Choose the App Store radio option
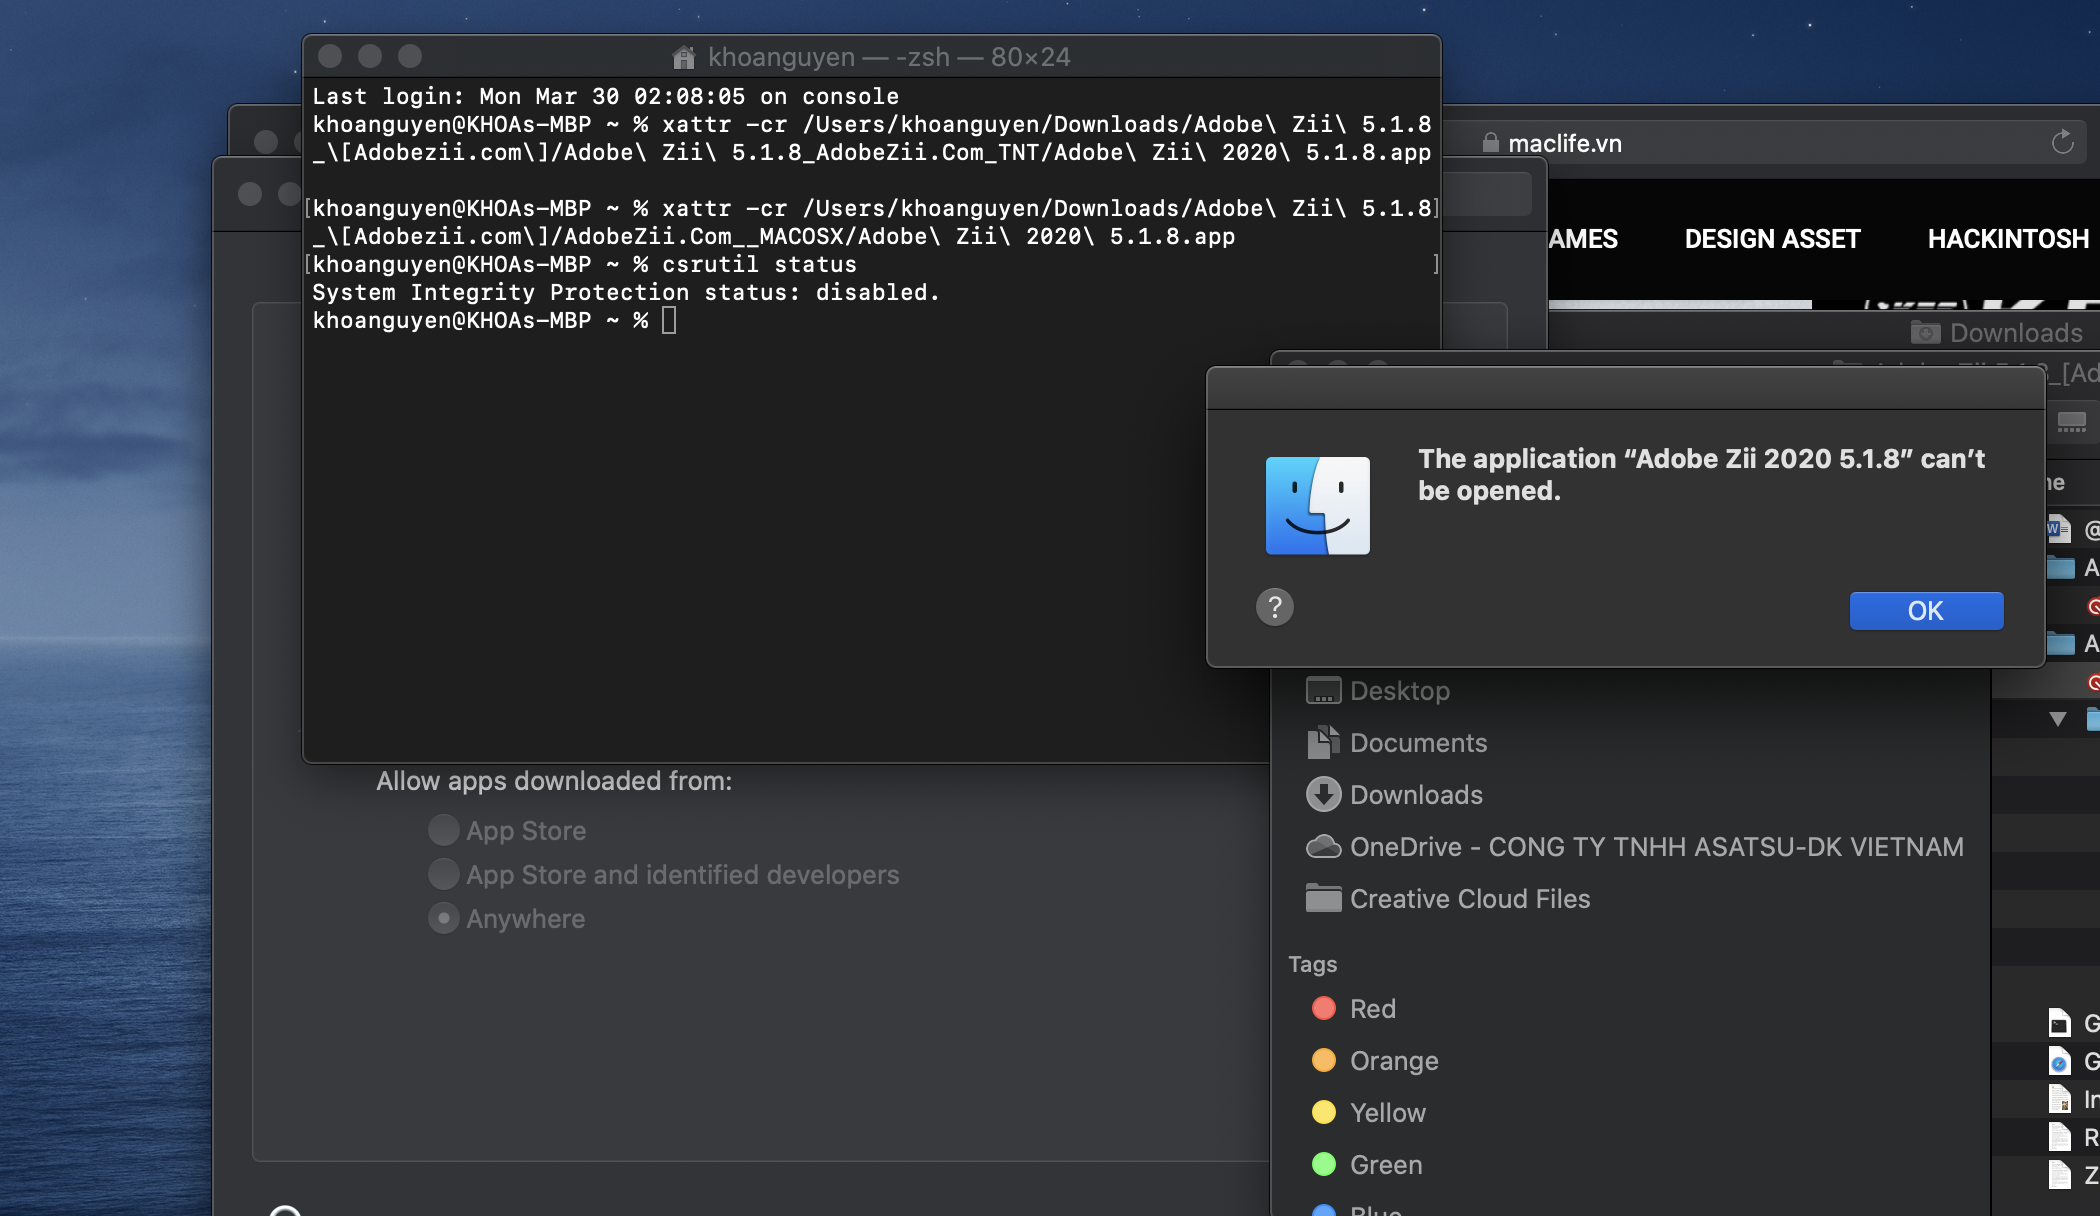Viewport: 2100px width, 1216px height. click(x=444, y=830)
